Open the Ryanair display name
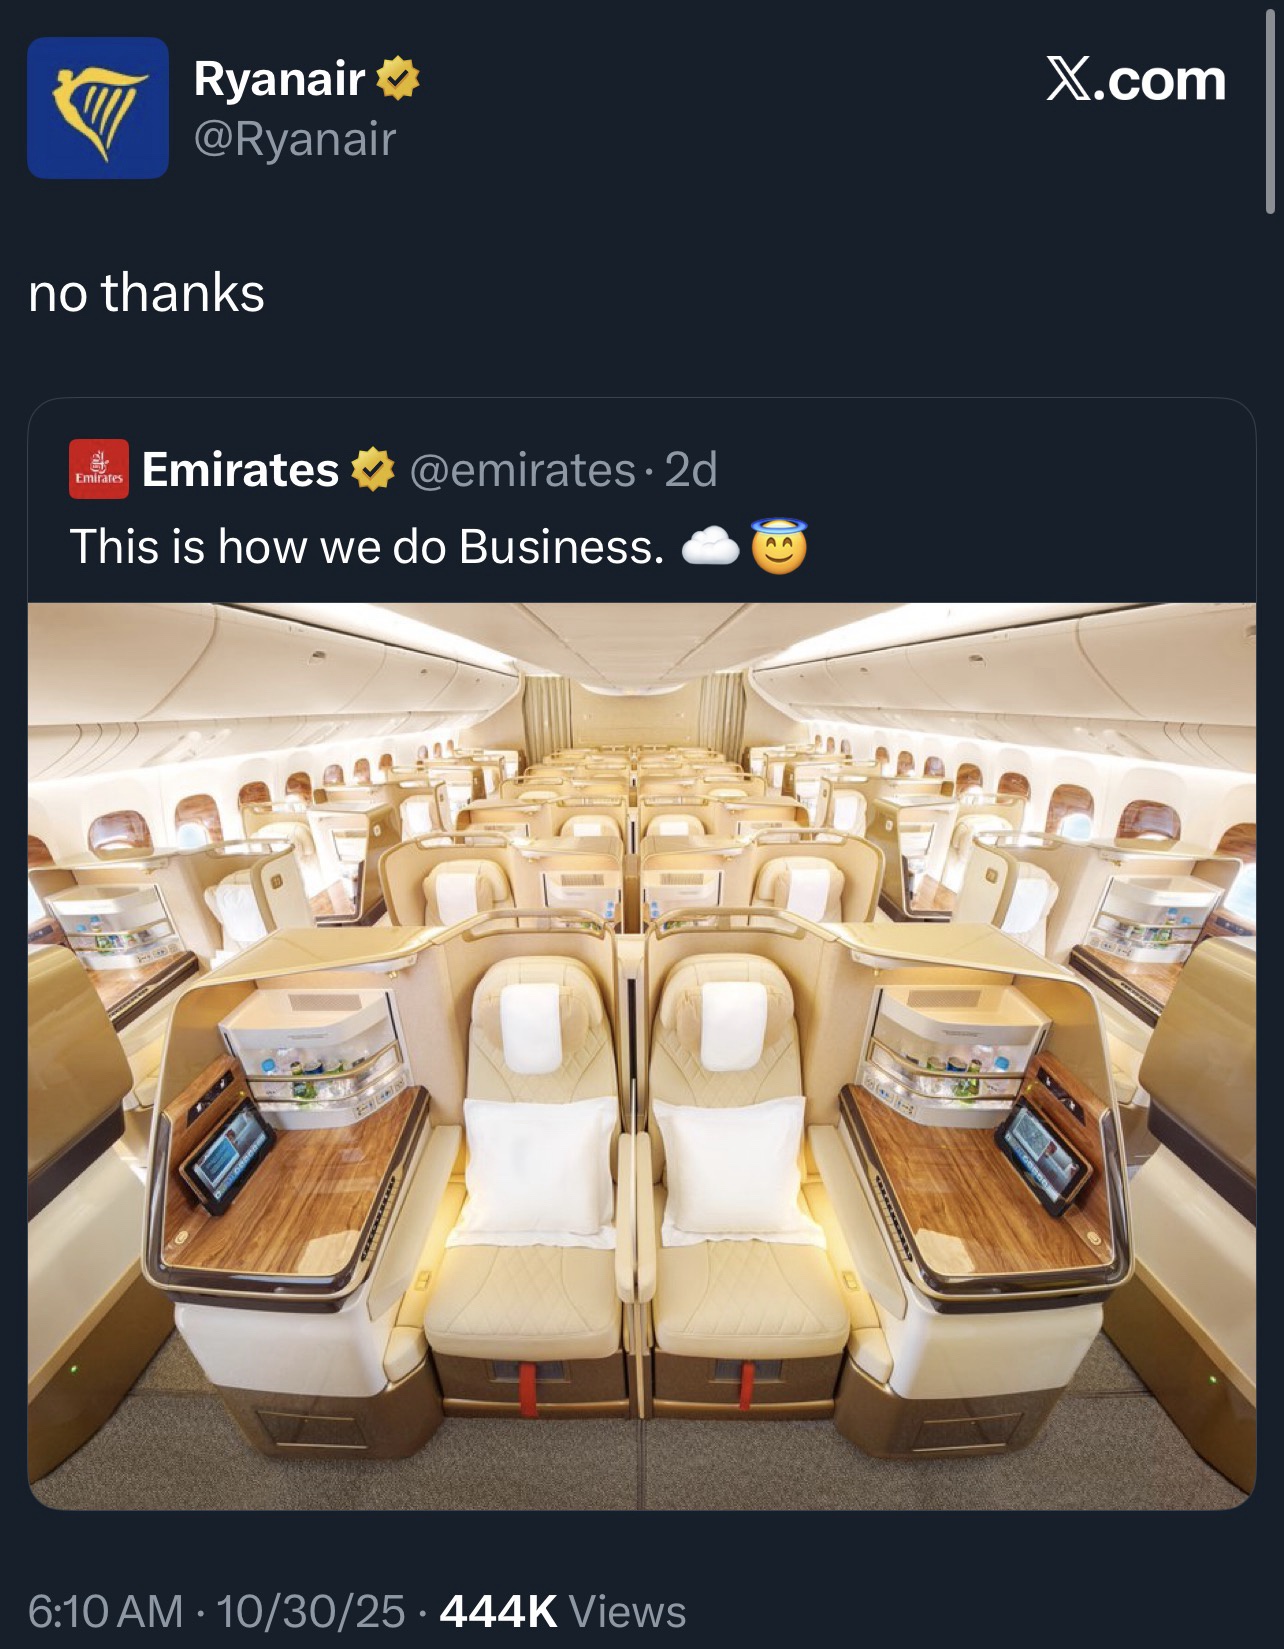 point(279,79)
